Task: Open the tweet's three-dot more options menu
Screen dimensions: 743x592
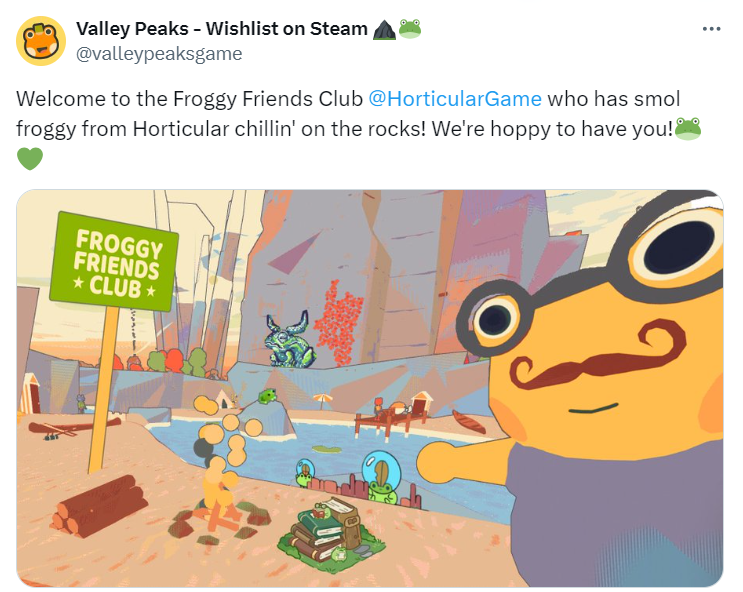Action: tap(711, 29)
